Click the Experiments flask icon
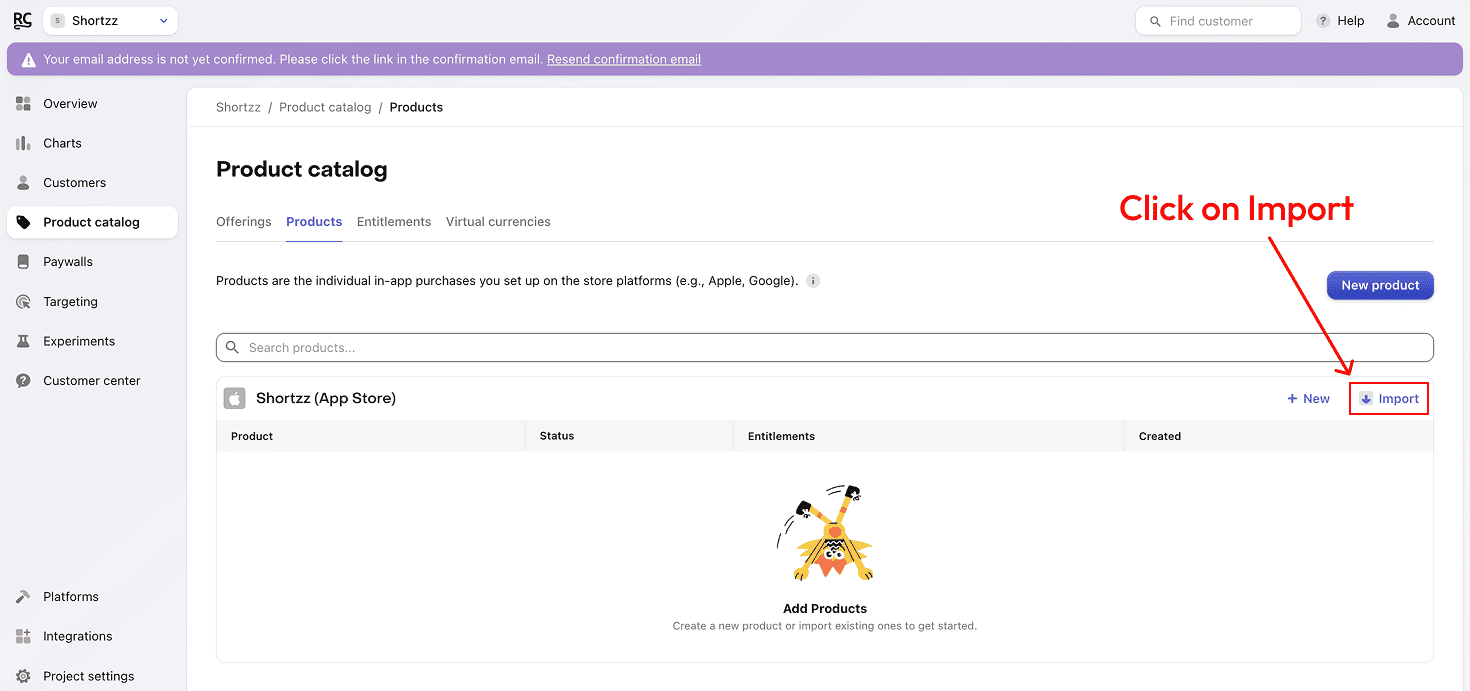Image resolution: width=1470 pixels, height=691 pixels. pos(23,341)
